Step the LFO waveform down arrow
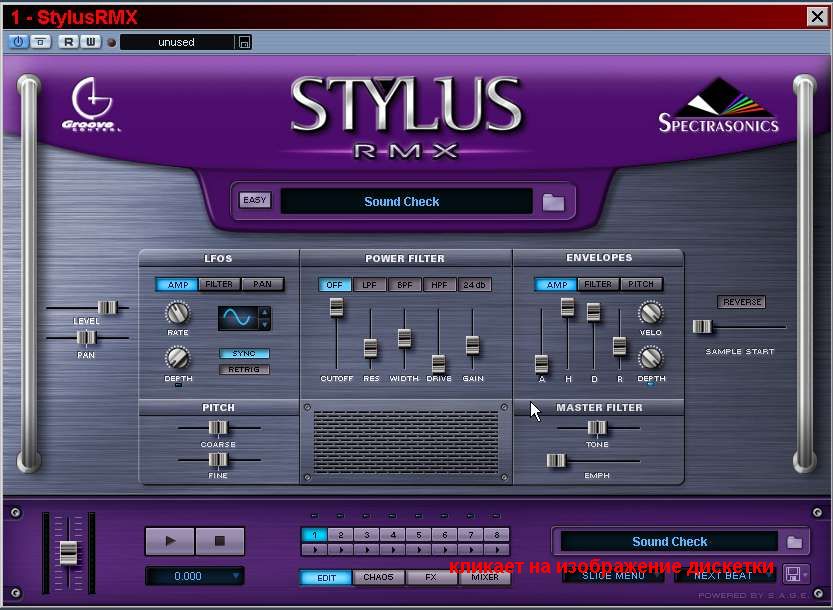833x610 pixels. [265, 324]
